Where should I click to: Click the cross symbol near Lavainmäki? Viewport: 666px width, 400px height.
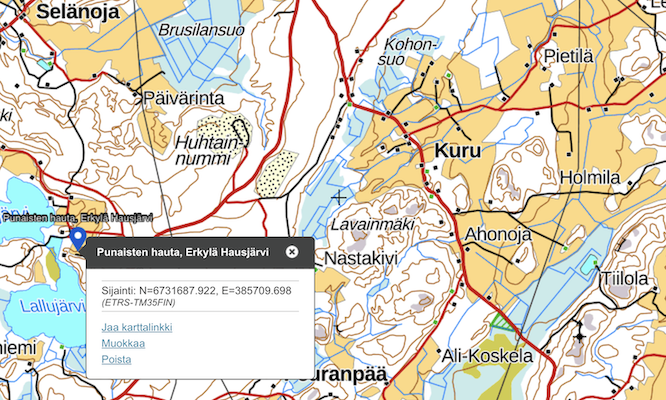pos(339,197)
